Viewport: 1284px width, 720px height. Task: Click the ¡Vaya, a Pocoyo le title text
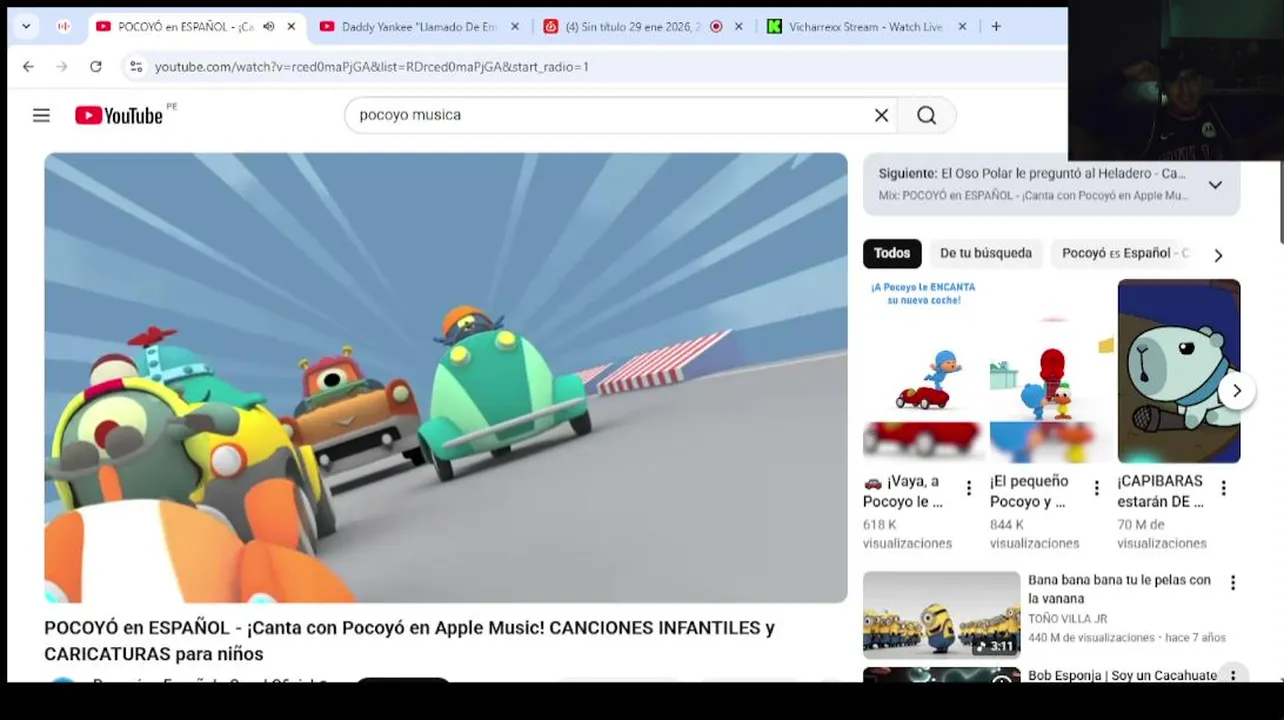tap(903, 491)
